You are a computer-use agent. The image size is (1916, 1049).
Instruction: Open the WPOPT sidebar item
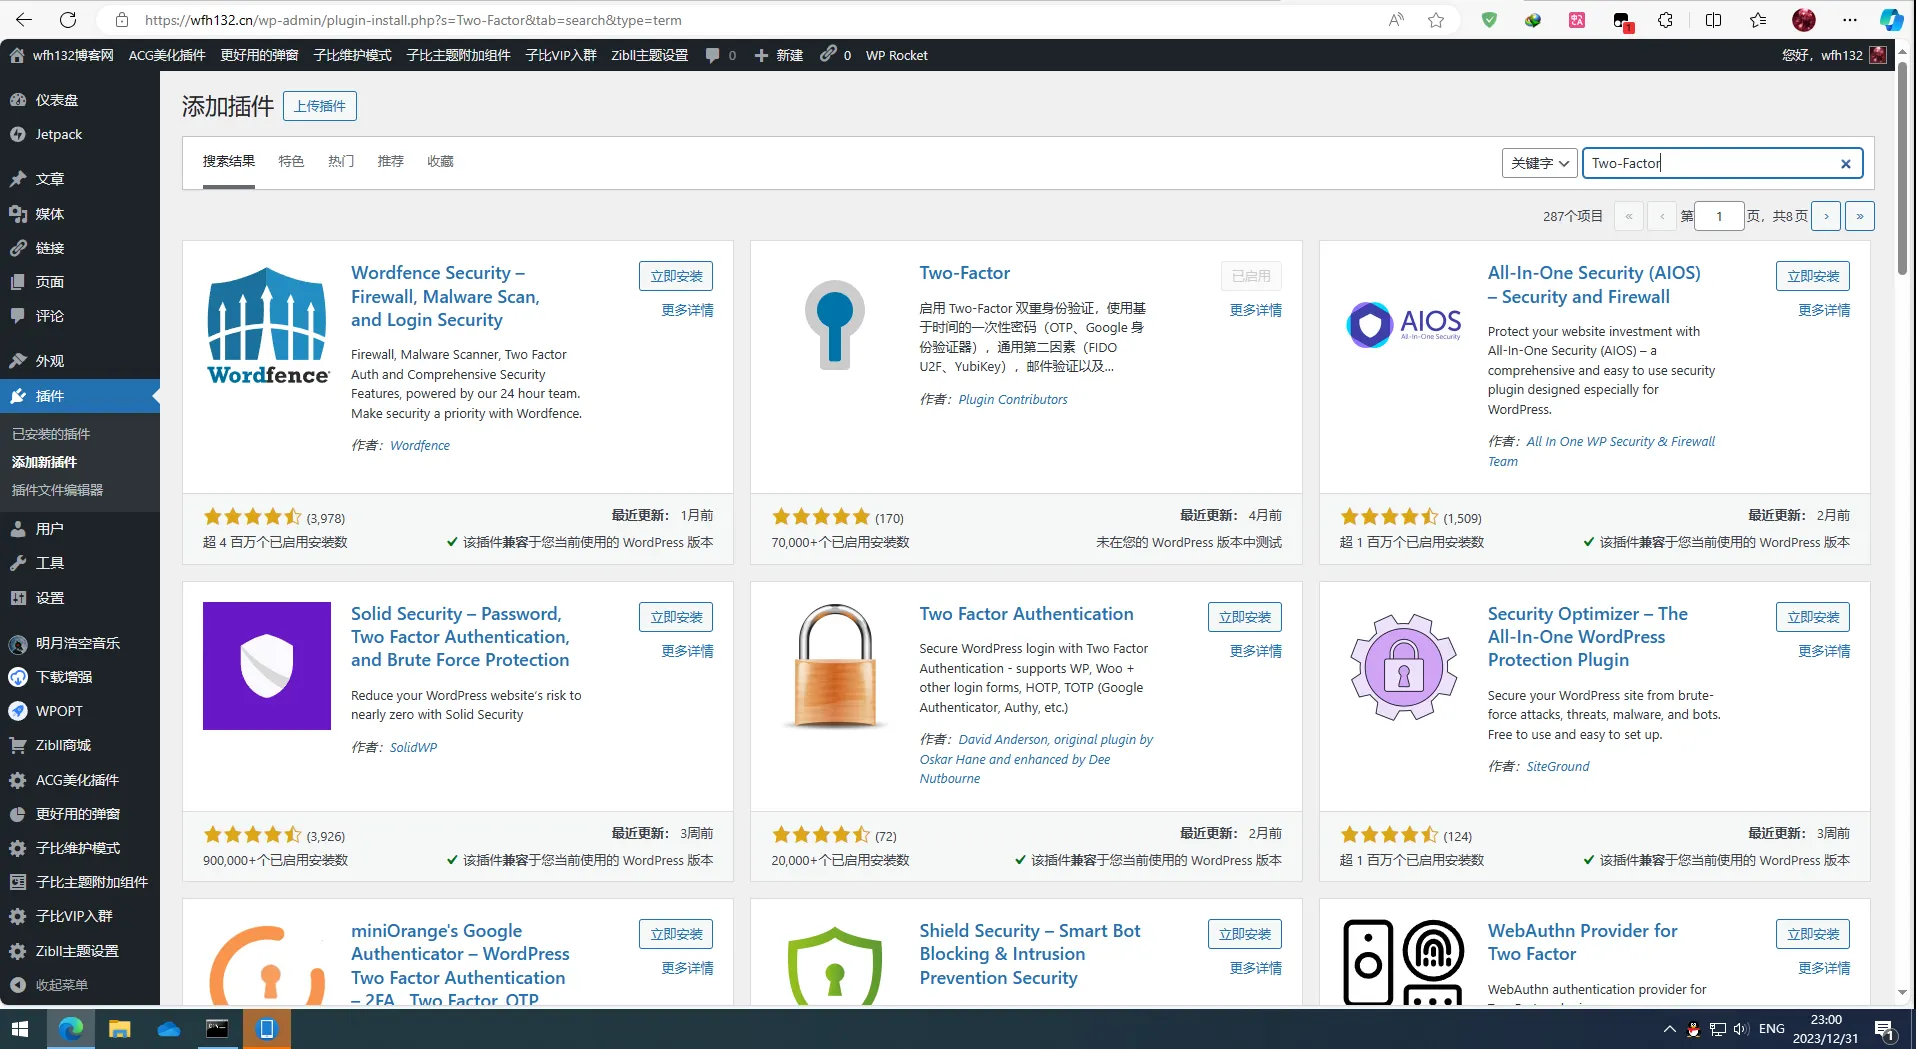[x=59, y=711]
